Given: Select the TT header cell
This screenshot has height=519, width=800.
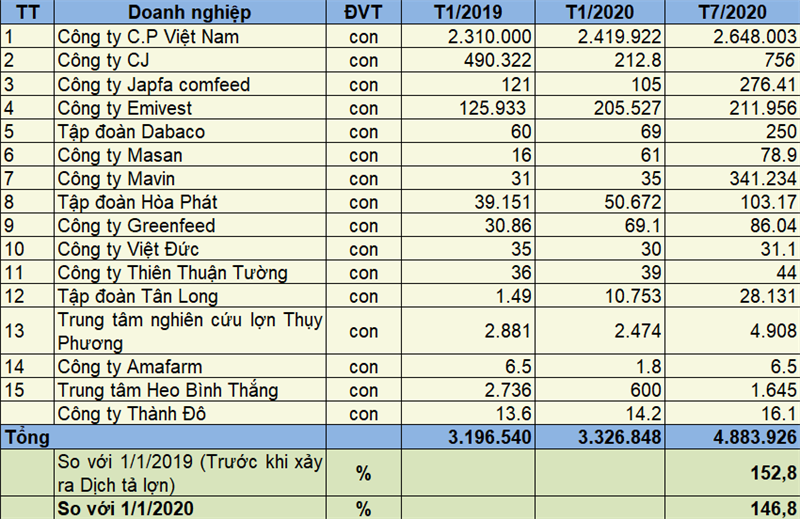Looking at the screenshot, I should (27, 12).
